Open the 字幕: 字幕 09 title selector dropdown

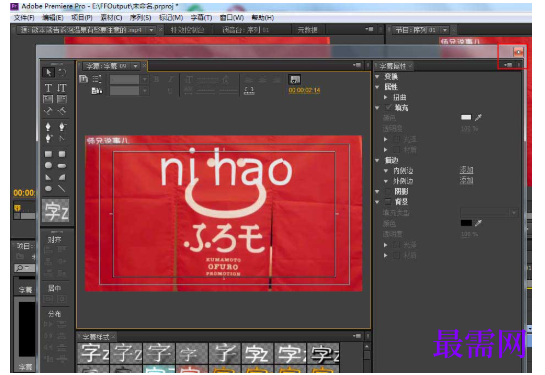pos(135,66)
